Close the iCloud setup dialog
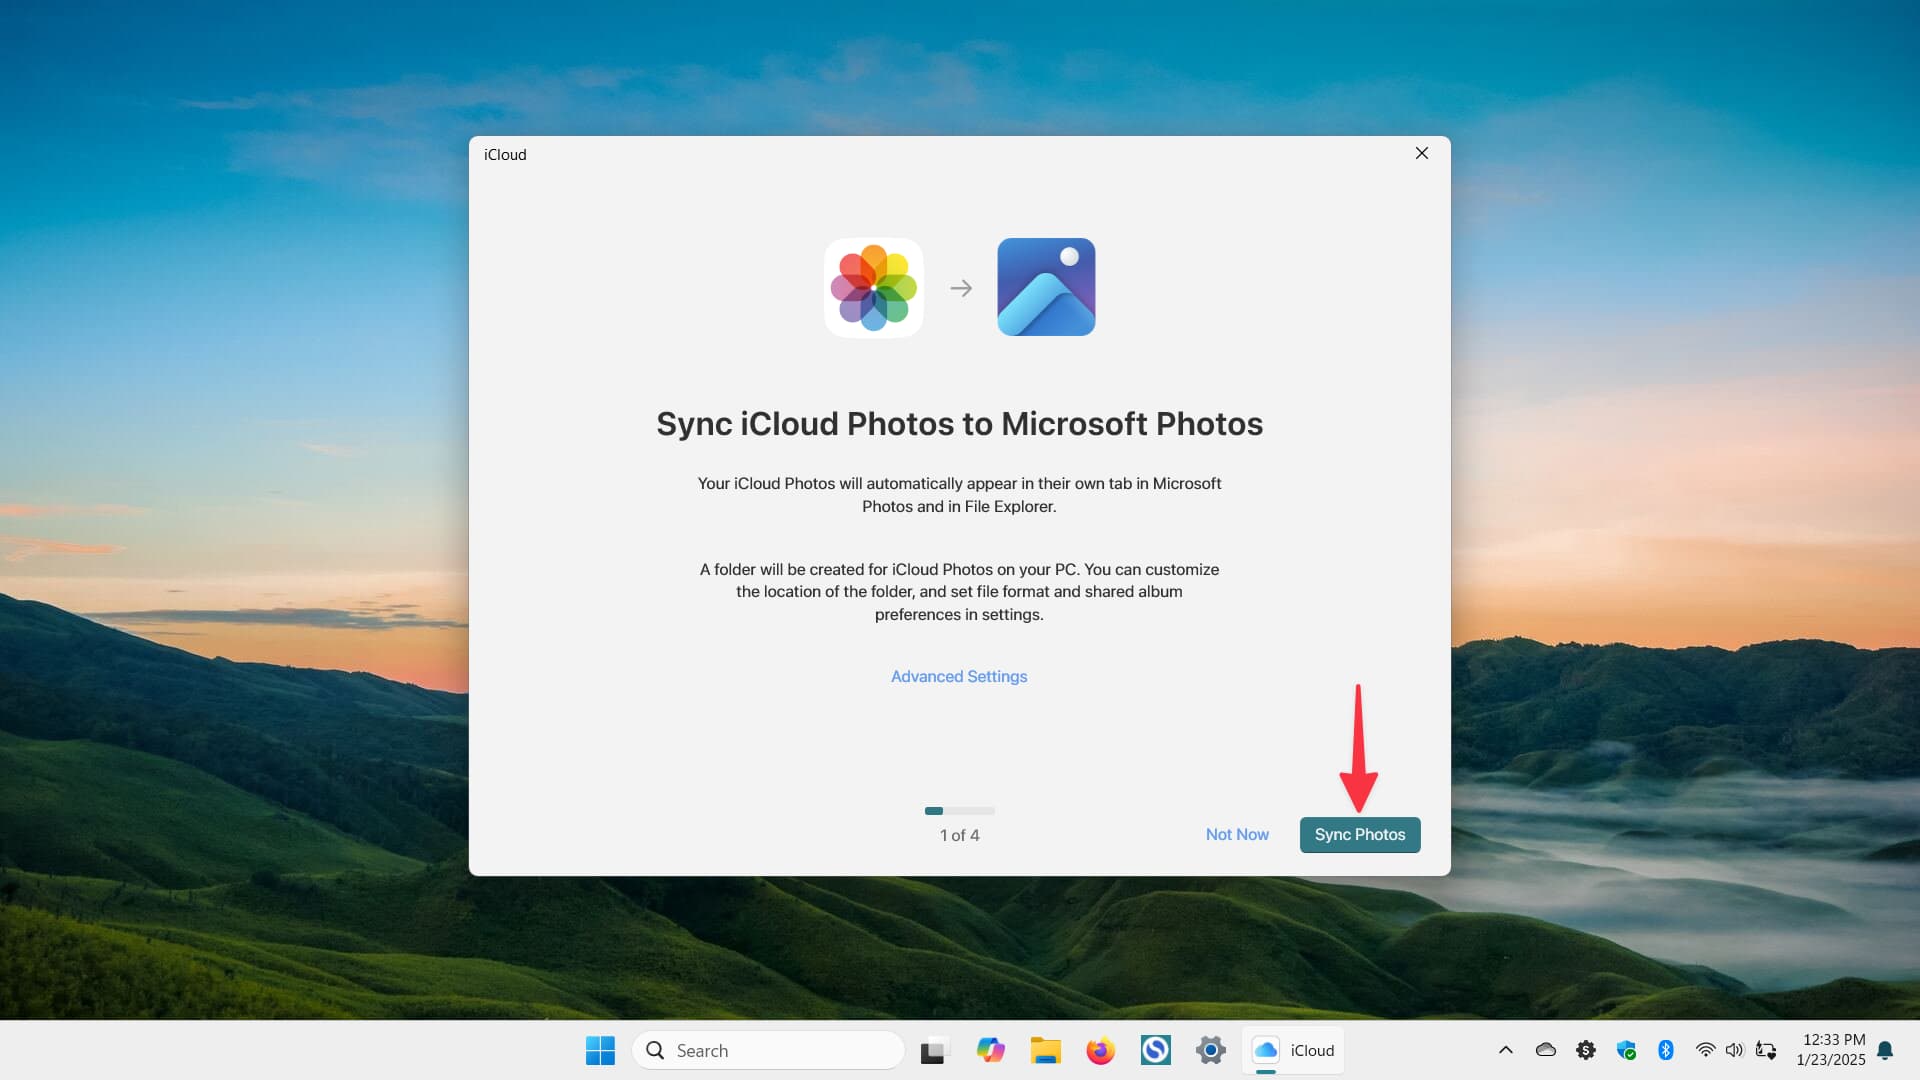1920x1080 pixels. [1421, 153]
